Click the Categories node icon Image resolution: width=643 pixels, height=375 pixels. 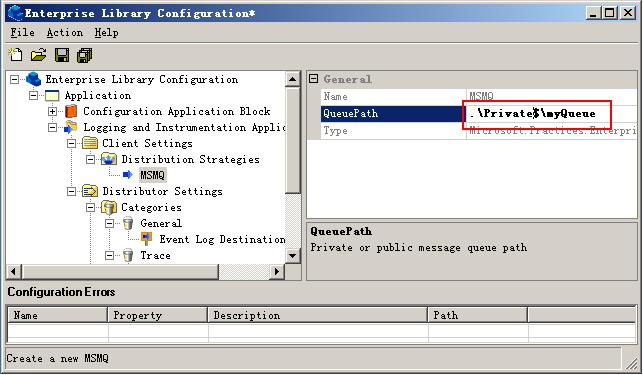pyautogui.click(x=109, y=207)
